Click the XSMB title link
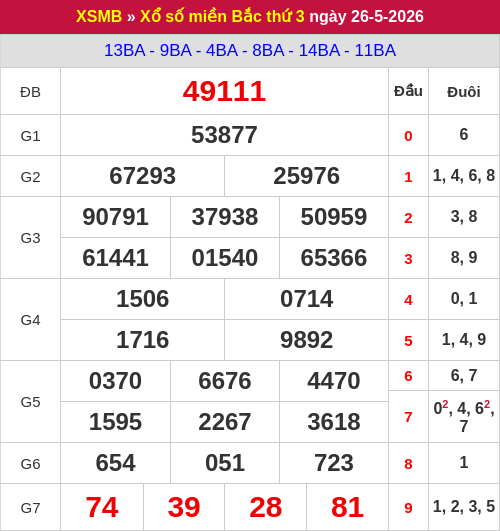Viewport: 500px width, 531px height. pyautogui.click(x=99, y=16)
